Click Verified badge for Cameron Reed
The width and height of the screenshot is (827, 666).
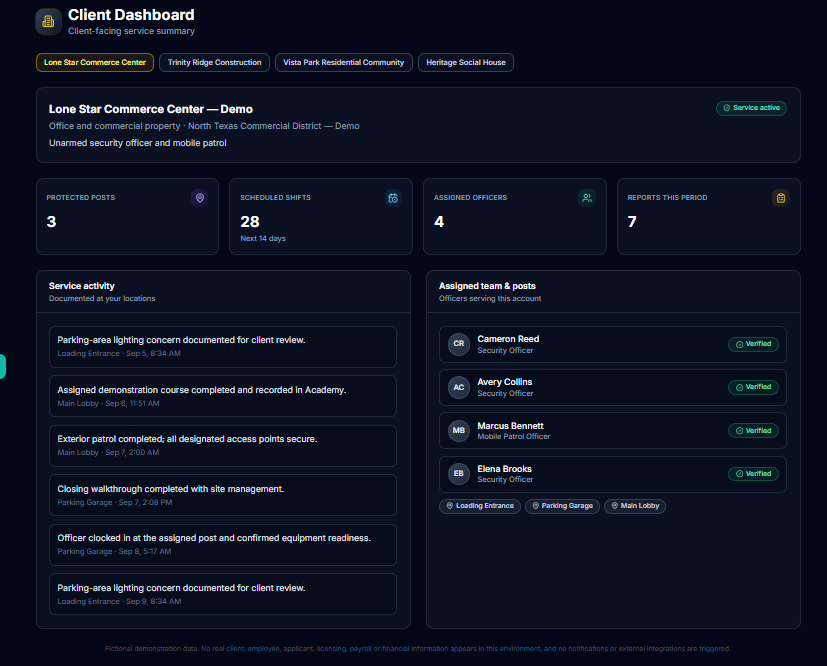753,344
